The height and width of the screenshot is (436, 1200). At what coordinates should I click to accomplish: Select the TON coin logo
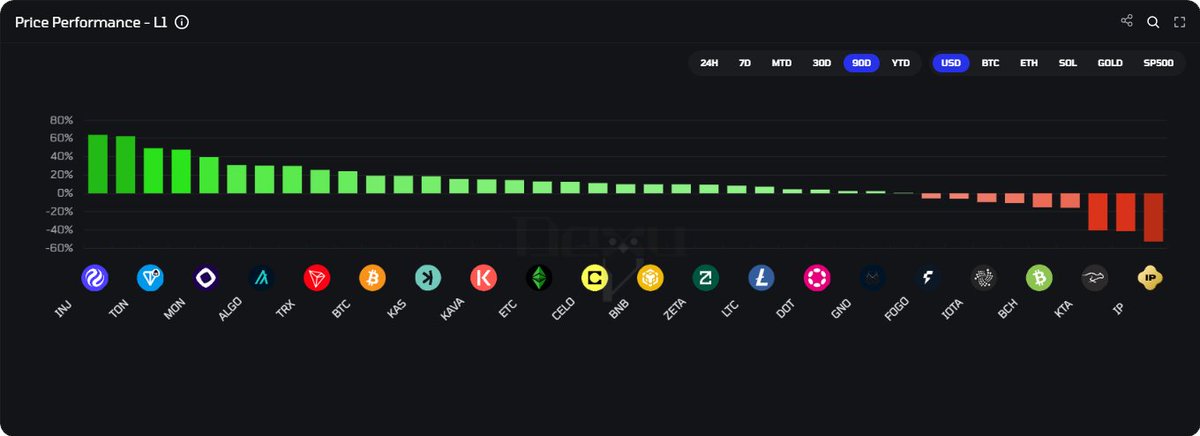point(151,278)
